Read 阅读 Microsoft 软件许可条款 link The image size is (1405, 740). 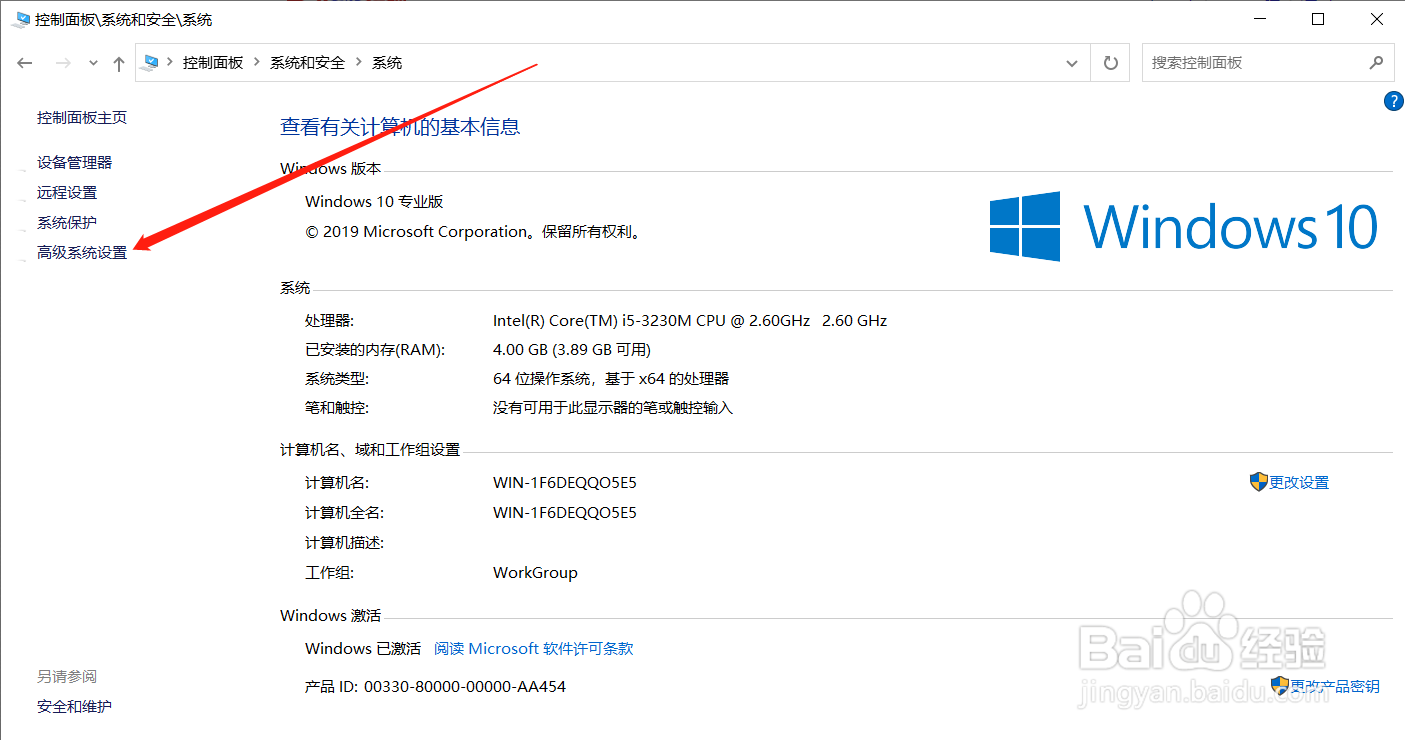click(x=533, y=648)
